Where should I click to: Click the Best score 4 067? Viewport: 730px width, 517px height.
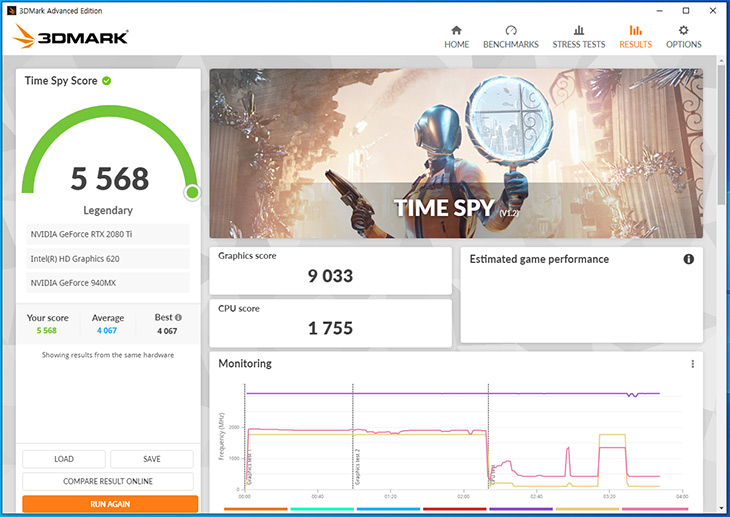[167, 331]
